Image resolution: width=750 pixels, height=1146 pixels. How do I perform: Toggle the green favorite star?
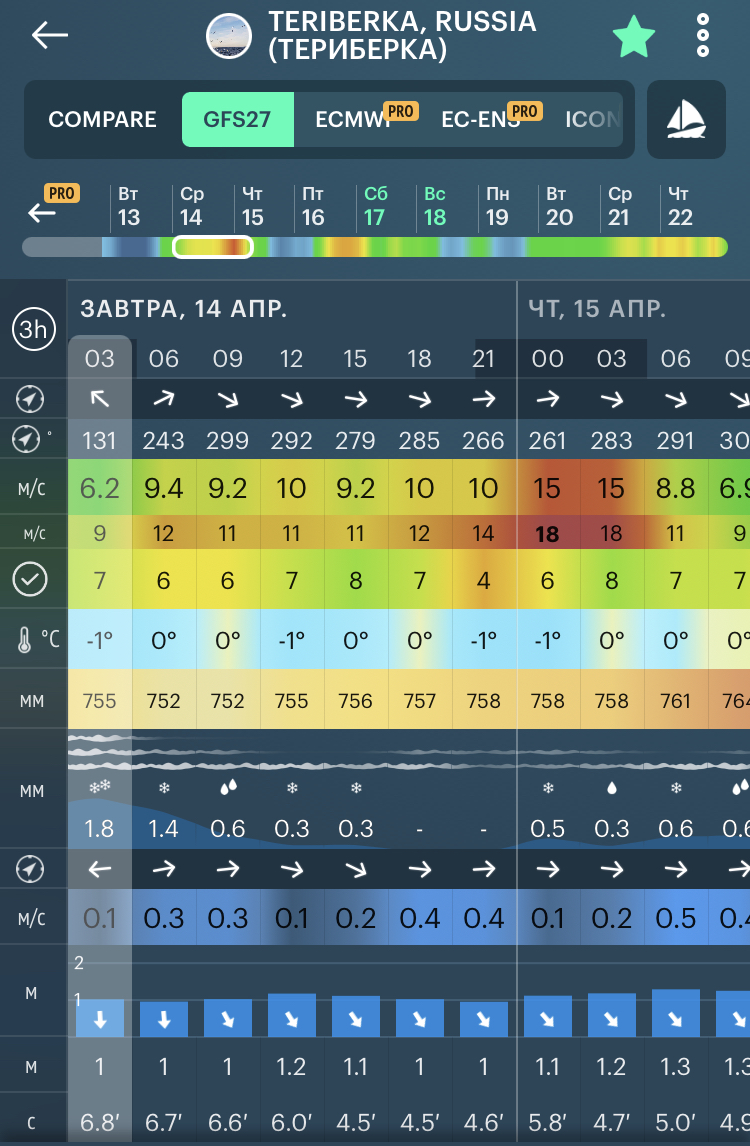[634, 37]
